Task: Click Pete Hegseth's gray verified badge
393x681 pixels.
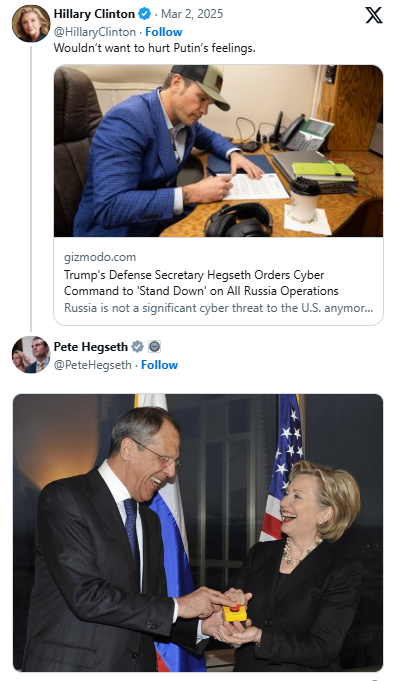Action: click(137, 347)
